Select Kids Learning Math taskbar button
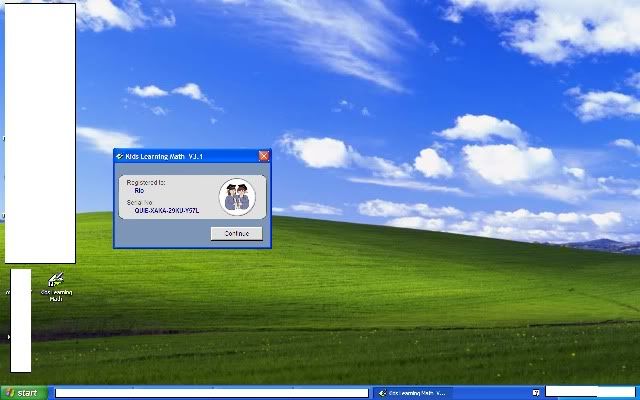 413,393
